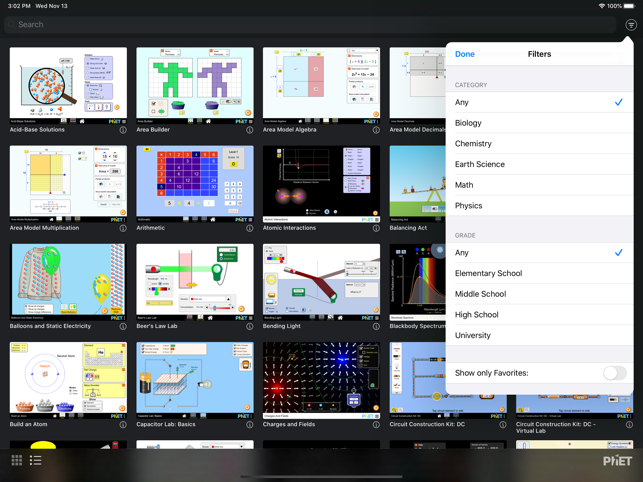Viewport: 643px width, 482px height.
Task: Click the Blackbody Spectrum title
Action: click(x=417, y=326)
